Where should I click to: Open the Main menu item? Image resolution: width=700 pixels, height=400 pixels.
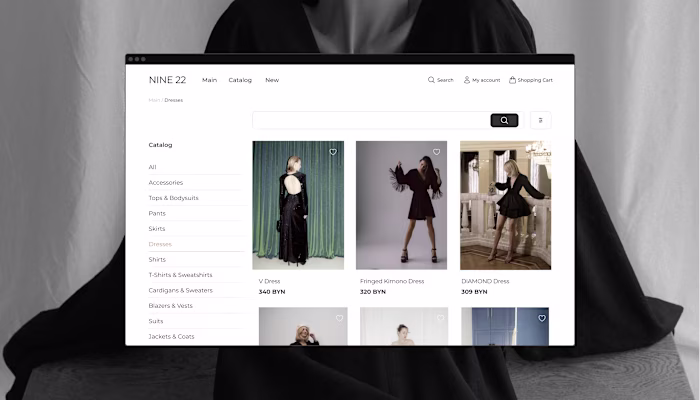click(209, 80)
